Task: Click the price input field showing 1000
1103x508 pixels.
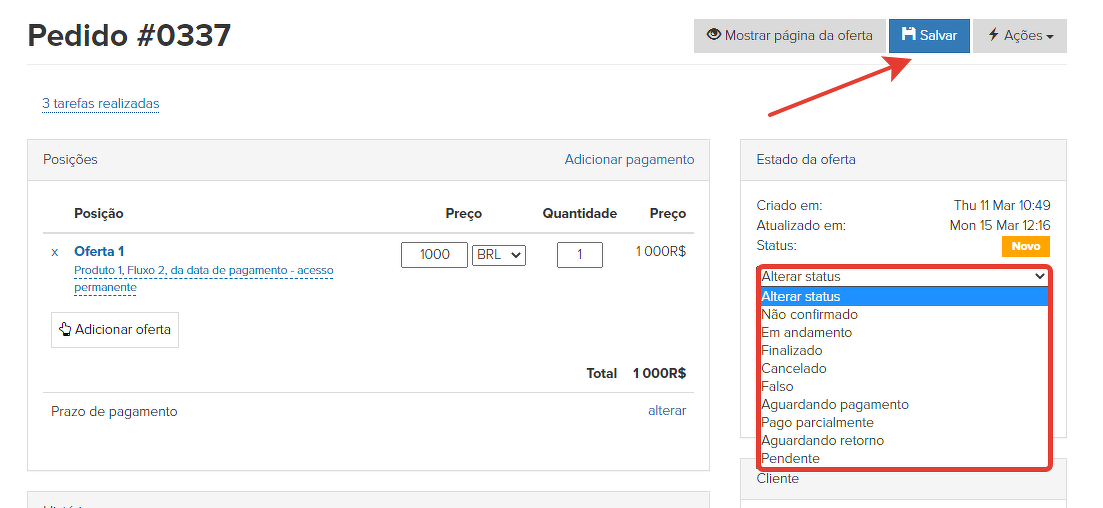Action: tap(434, 255)
